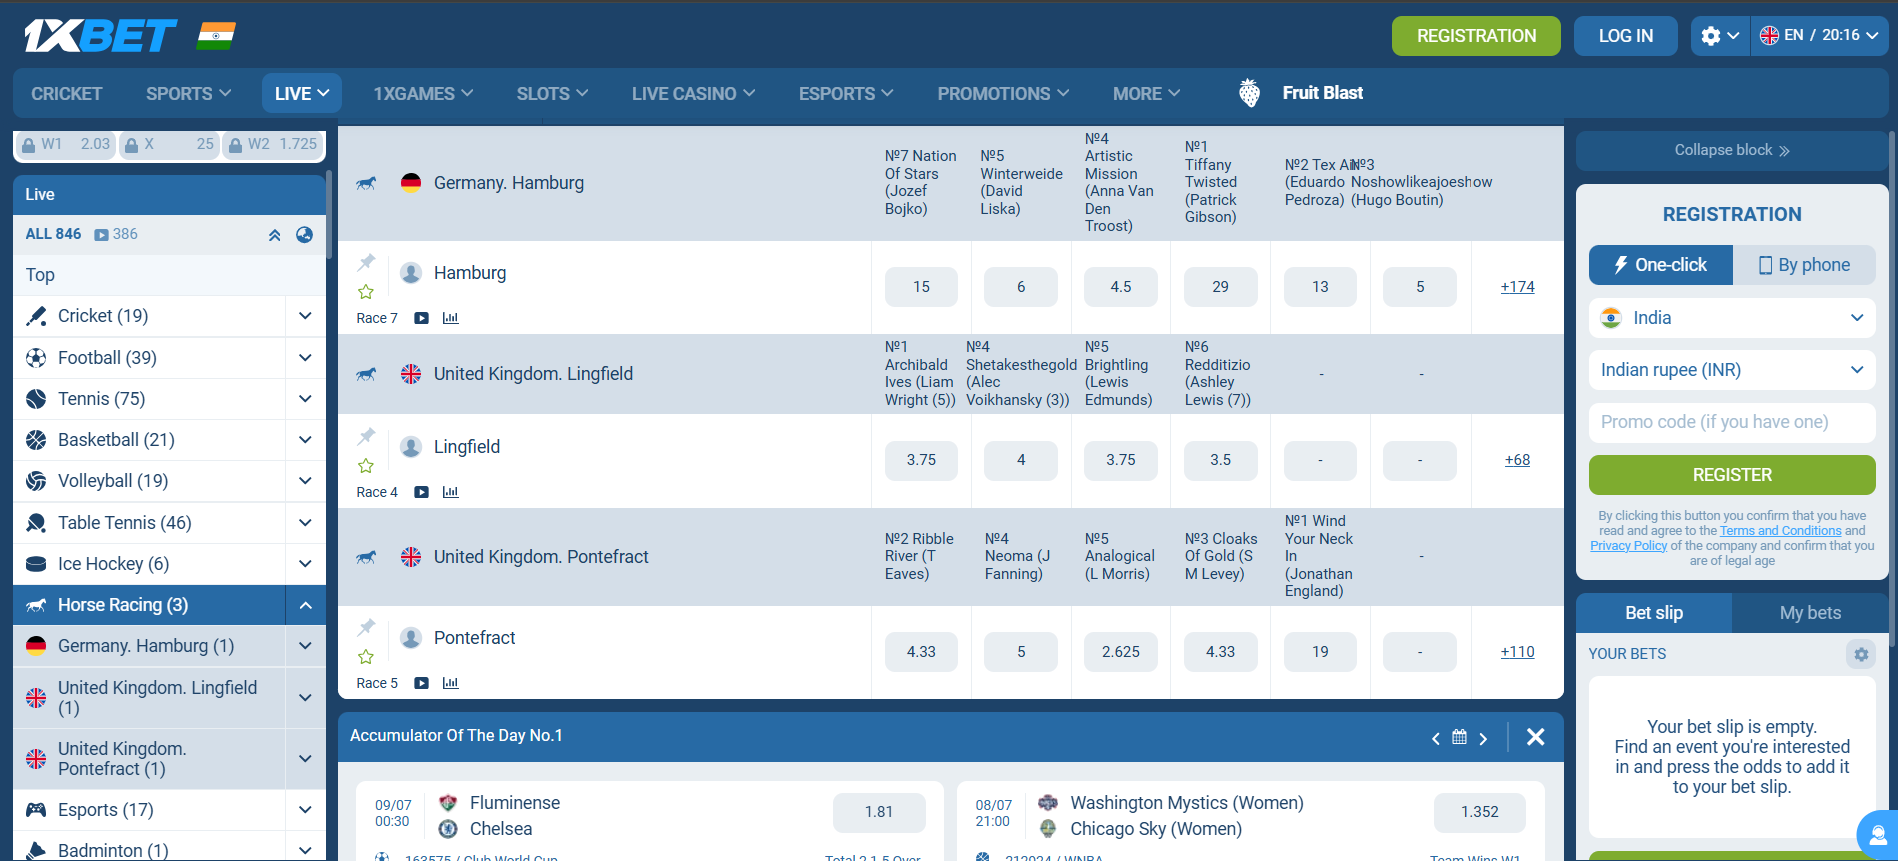Image resolution: width=1898 pixels, height=861 pixels.
Task: Close Accumulator Of The Day panel
Action: [x=1536, y=737]
